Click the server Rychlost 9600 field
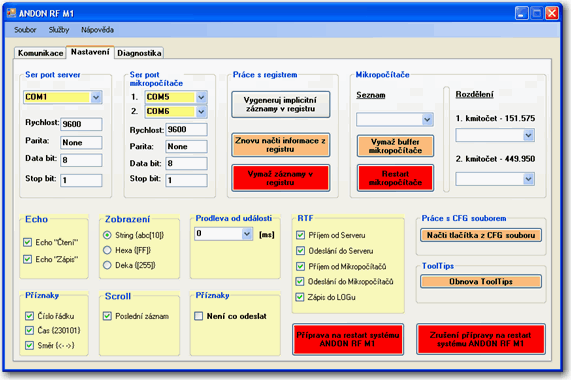The height and width of the screenshot is (380, 571). tap(81, 124)
